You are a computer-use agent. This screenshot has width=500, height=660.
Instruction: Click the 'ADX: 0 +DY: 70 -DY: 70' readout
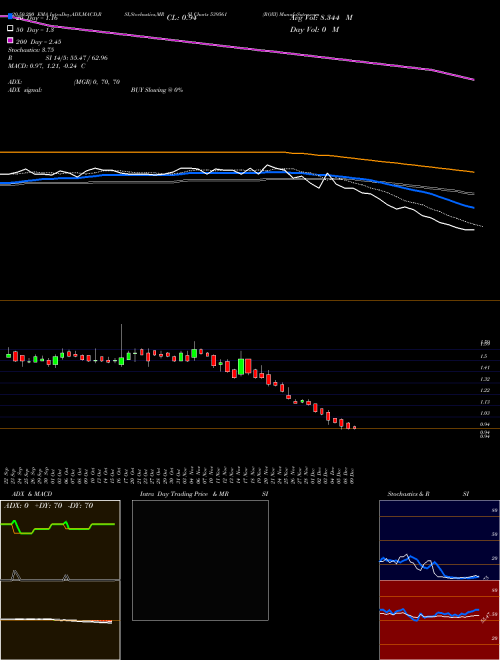tap(48, 506)
